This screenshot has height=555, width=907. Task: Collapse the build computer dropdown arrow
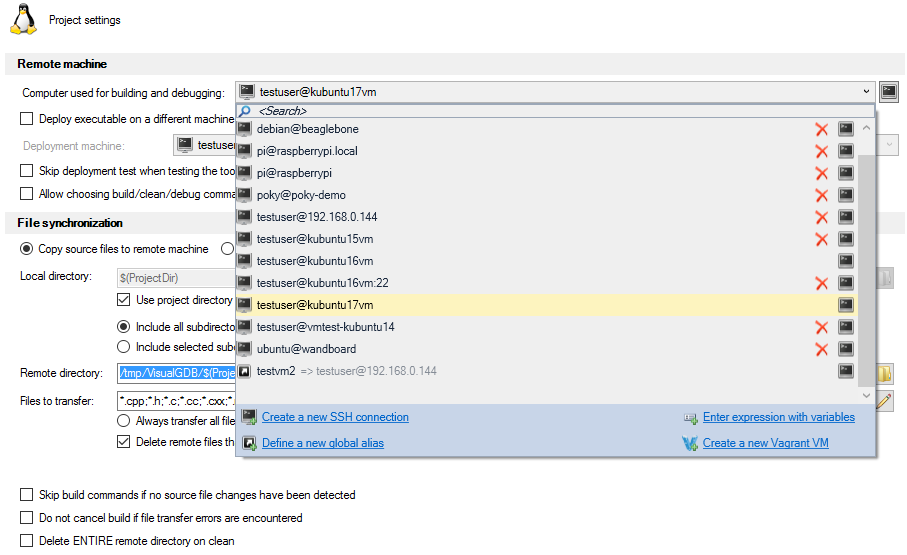click(x=866, y=91)
